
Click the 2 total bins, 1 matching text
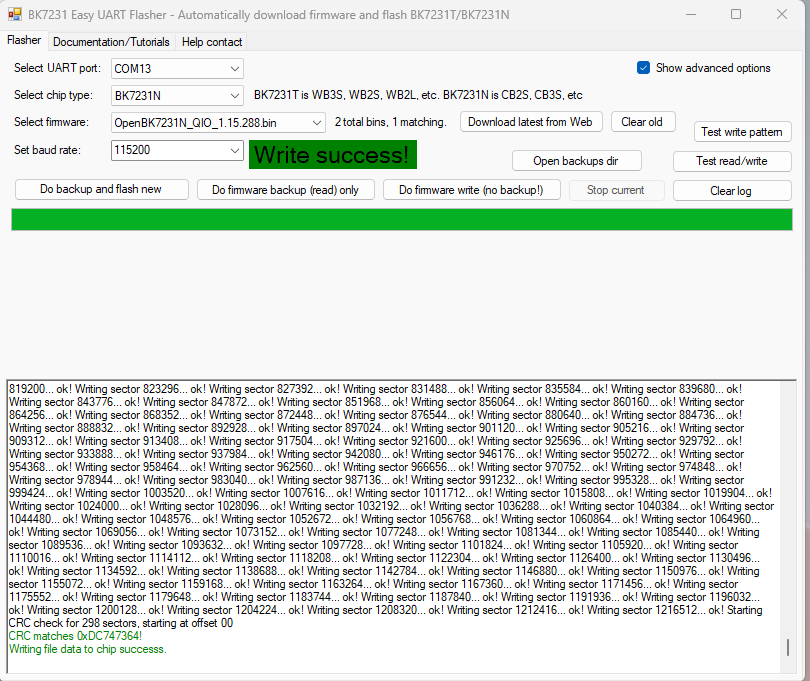391,122
